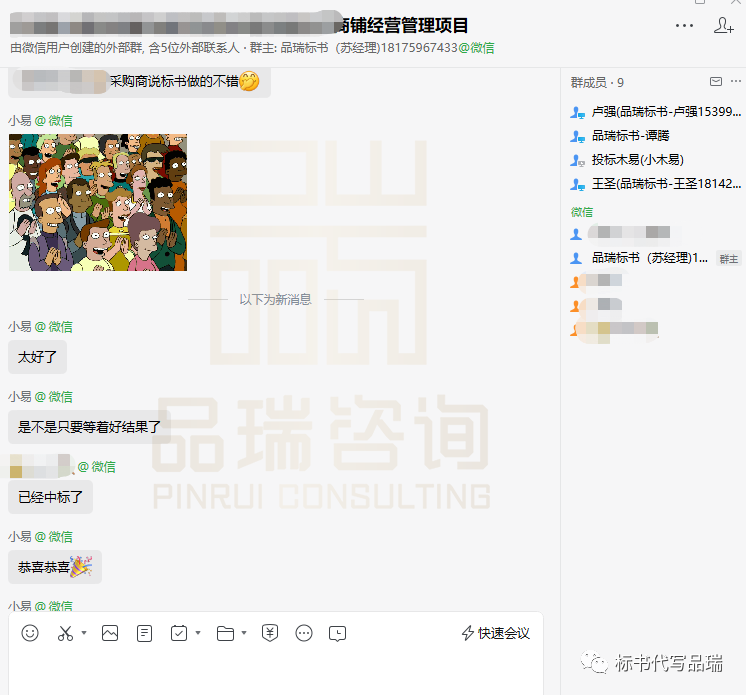Screen dimensions: 746x695
Task: Click the calendar task icon
Action: pyautogui.click(x=179, y=633)
